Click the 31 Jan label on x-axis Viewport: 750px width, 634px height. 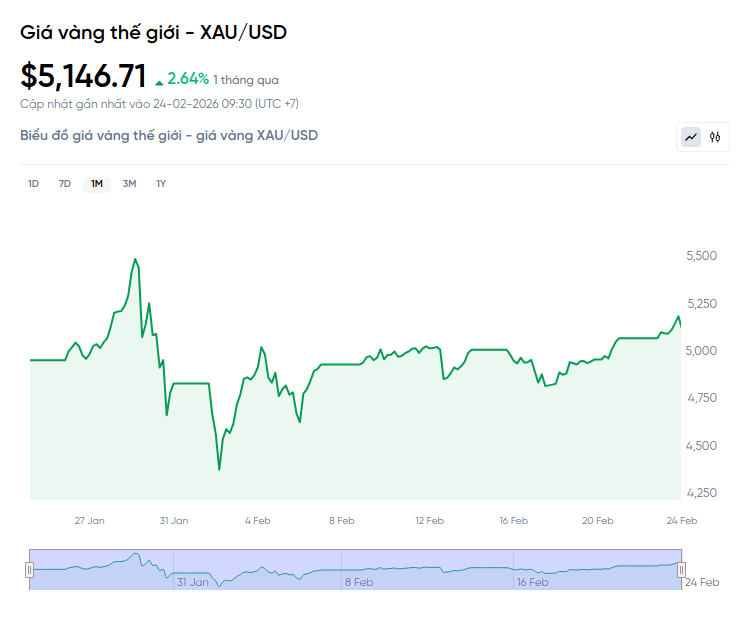tap(173, 520)
